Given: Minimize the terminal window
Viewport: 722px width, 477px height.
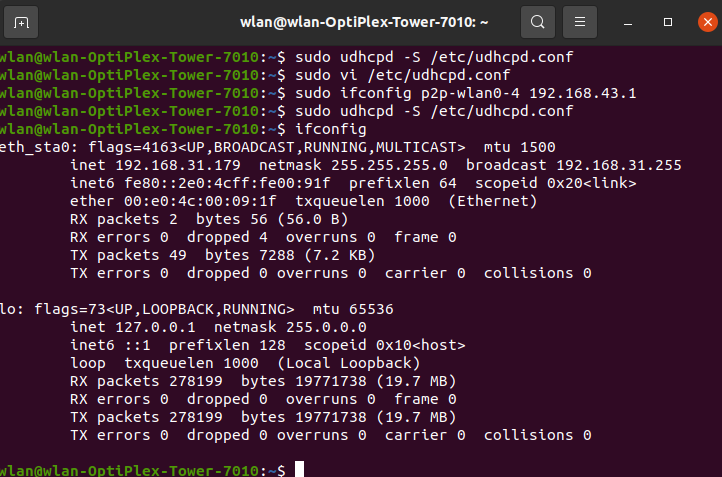Looking at the screenshot, I should pyautogui.click(x=628, y=23).
